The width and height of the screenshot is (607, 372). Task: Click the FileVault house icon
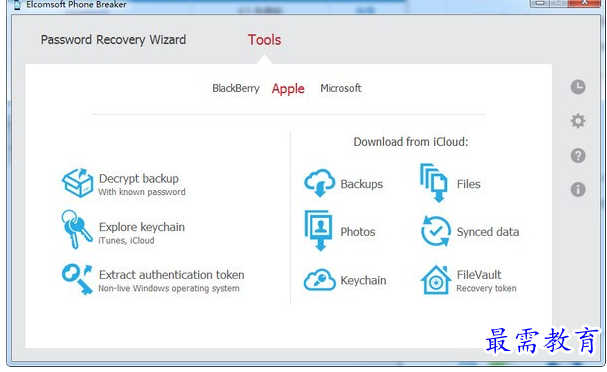pyautogui.click(x=436, y=280)
